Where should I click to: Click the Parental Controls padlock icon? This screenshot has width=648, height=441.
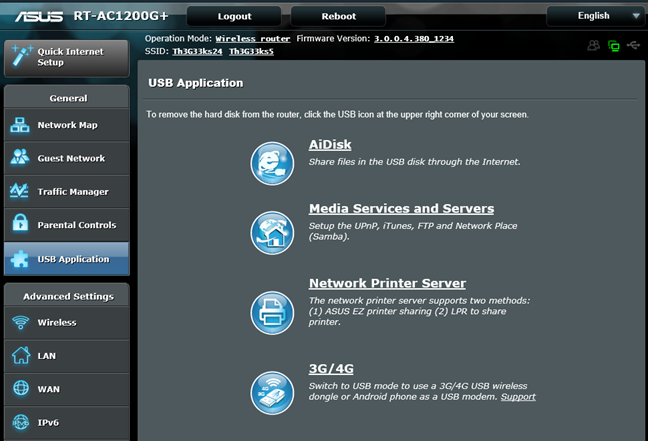click(x=20, y=223)
